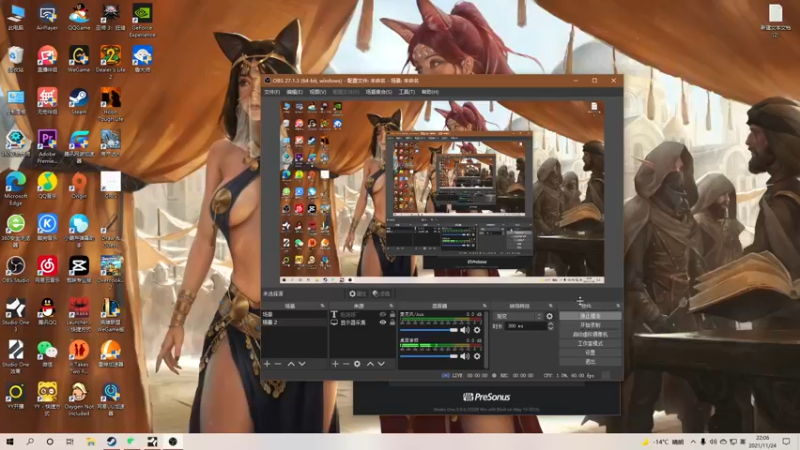Screen dimensions: 800x450
Task: Mute the desktop audio speaker icon
Action: (465, 356)
